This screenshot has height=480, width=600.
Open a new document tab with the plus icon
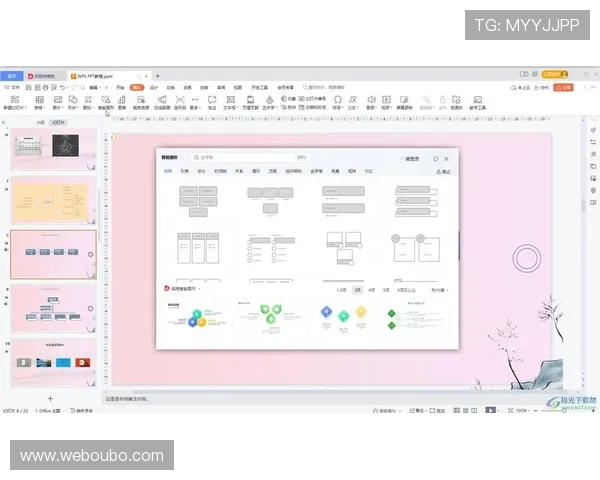pos(157,75)
